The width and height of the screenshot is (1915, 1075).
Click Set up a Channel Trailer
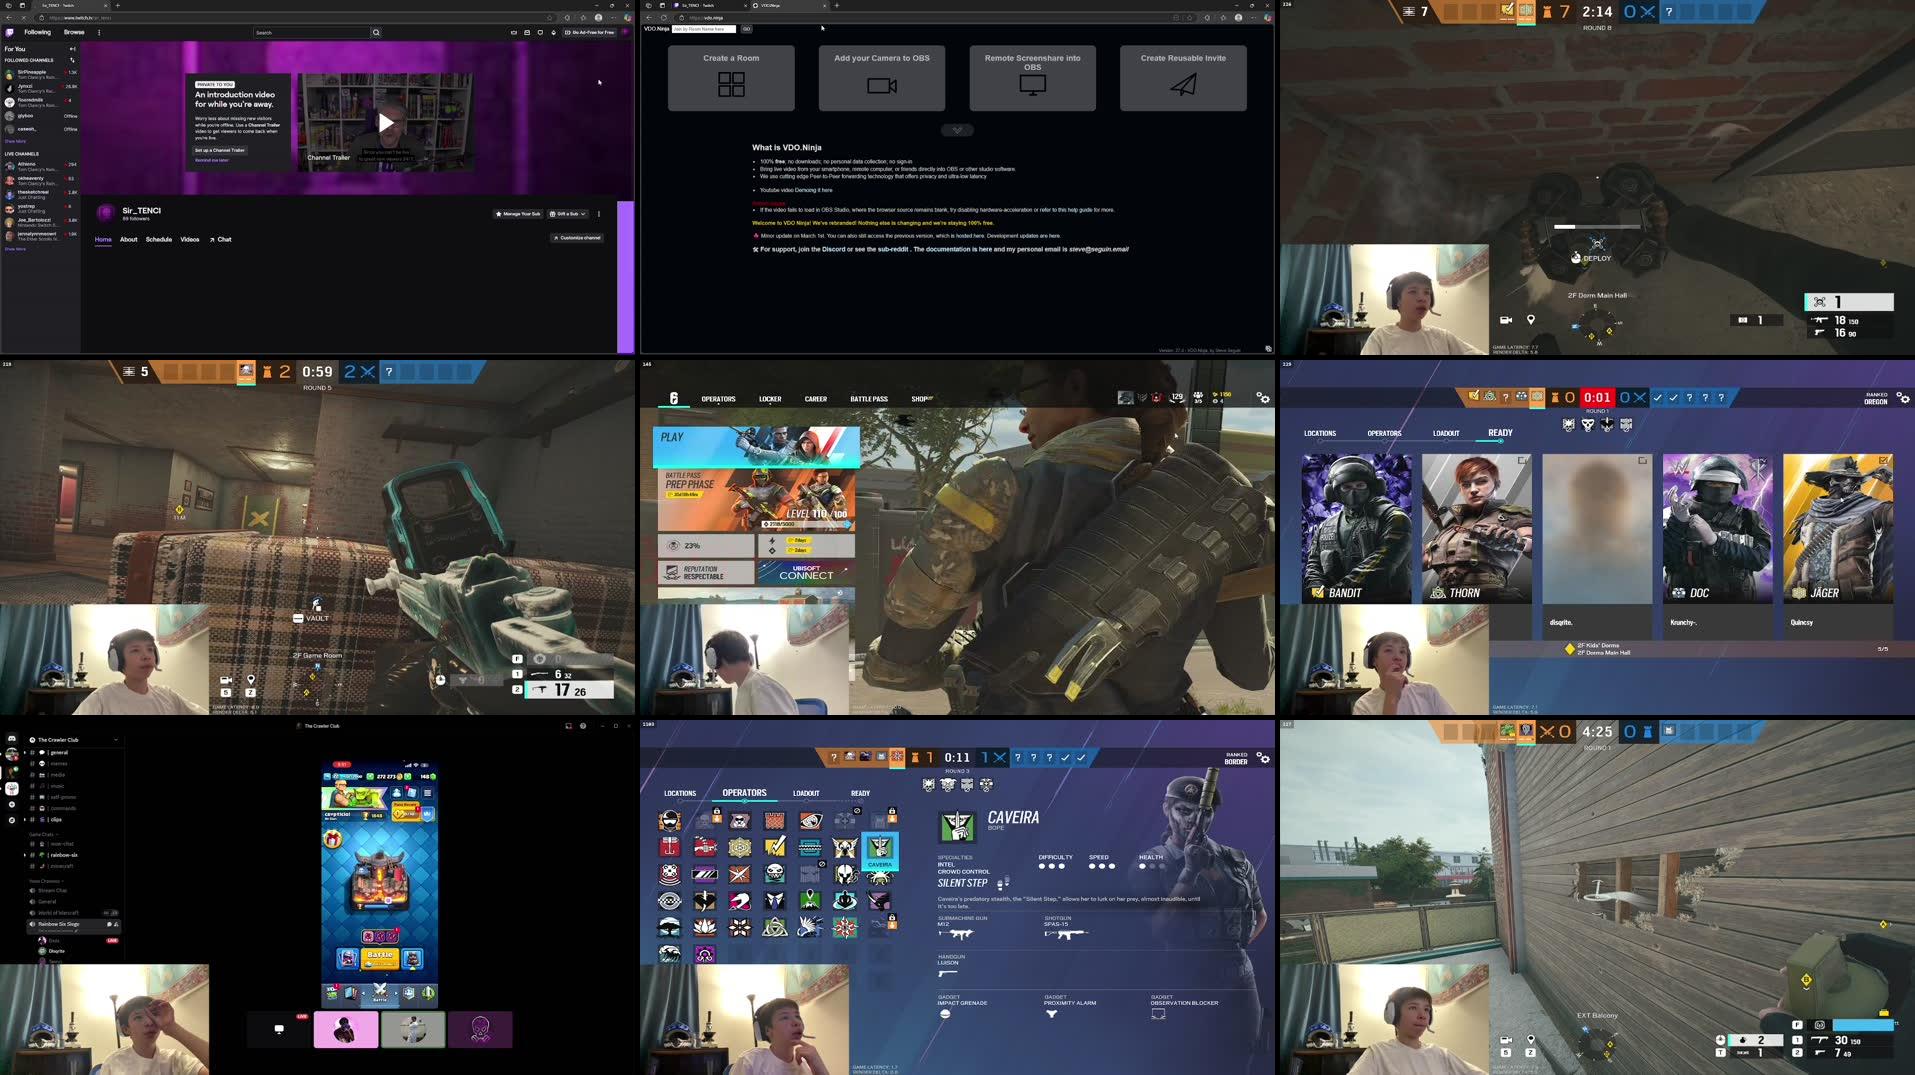point(220,150)
